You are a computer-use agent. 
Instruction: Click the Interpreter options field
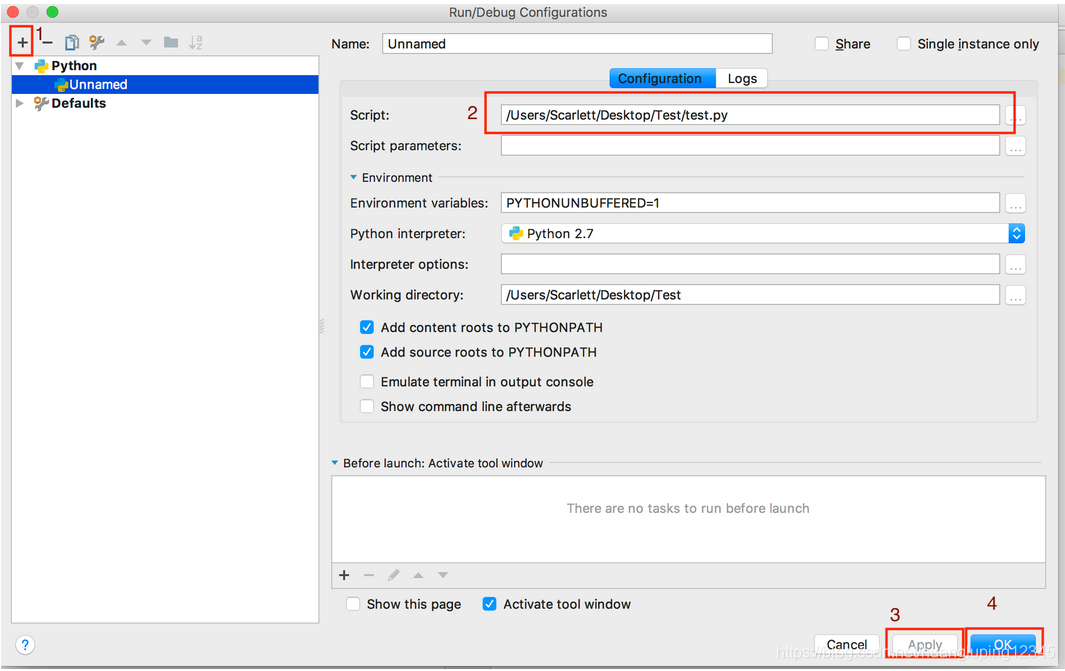pos(750,265)
